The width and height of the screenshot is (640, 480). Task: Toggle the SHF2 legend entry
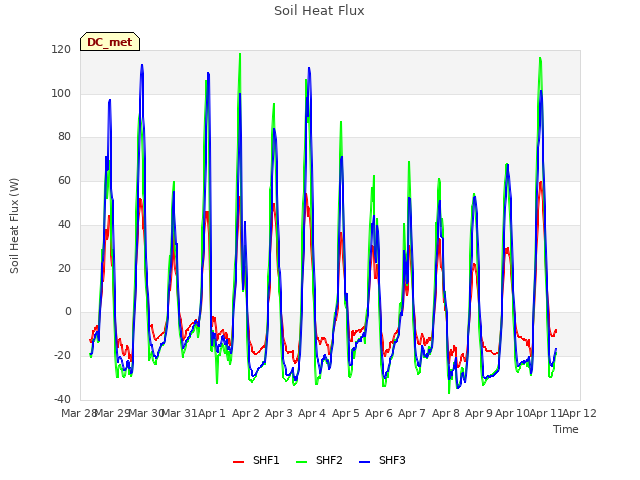pos(319,460)
